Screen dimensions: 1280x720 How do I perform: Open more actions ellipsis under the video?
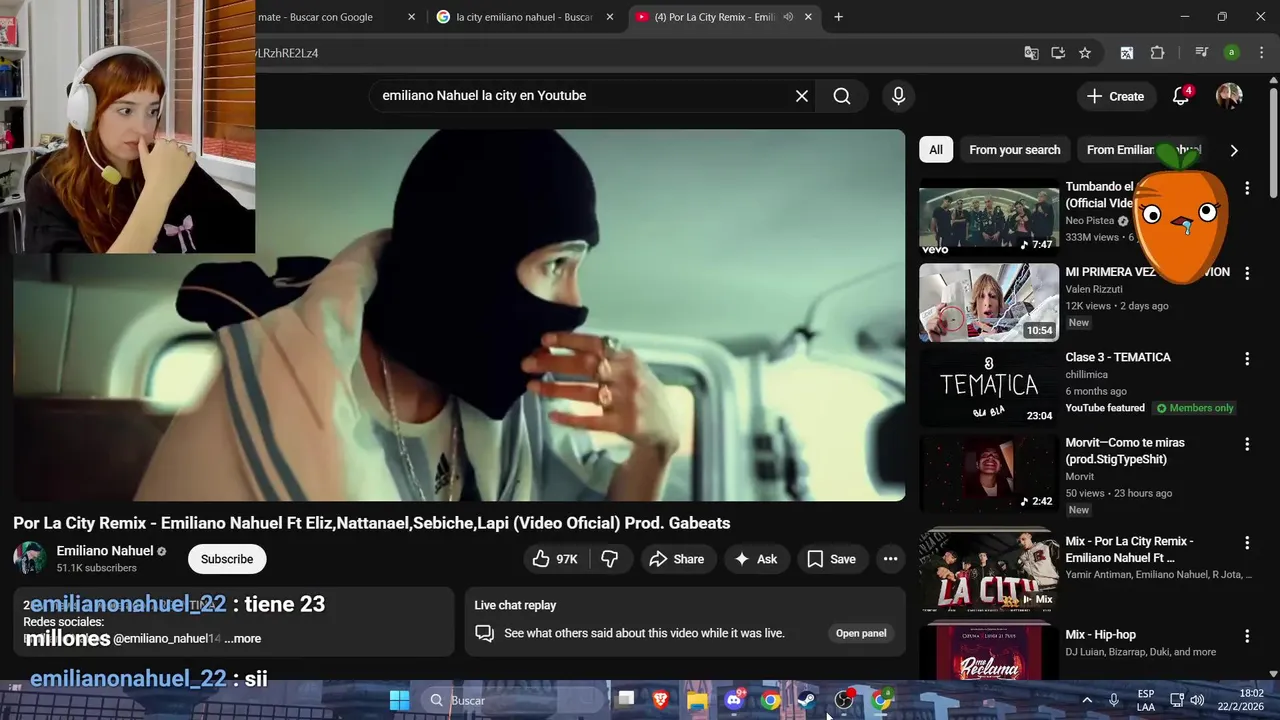(890, 559)
